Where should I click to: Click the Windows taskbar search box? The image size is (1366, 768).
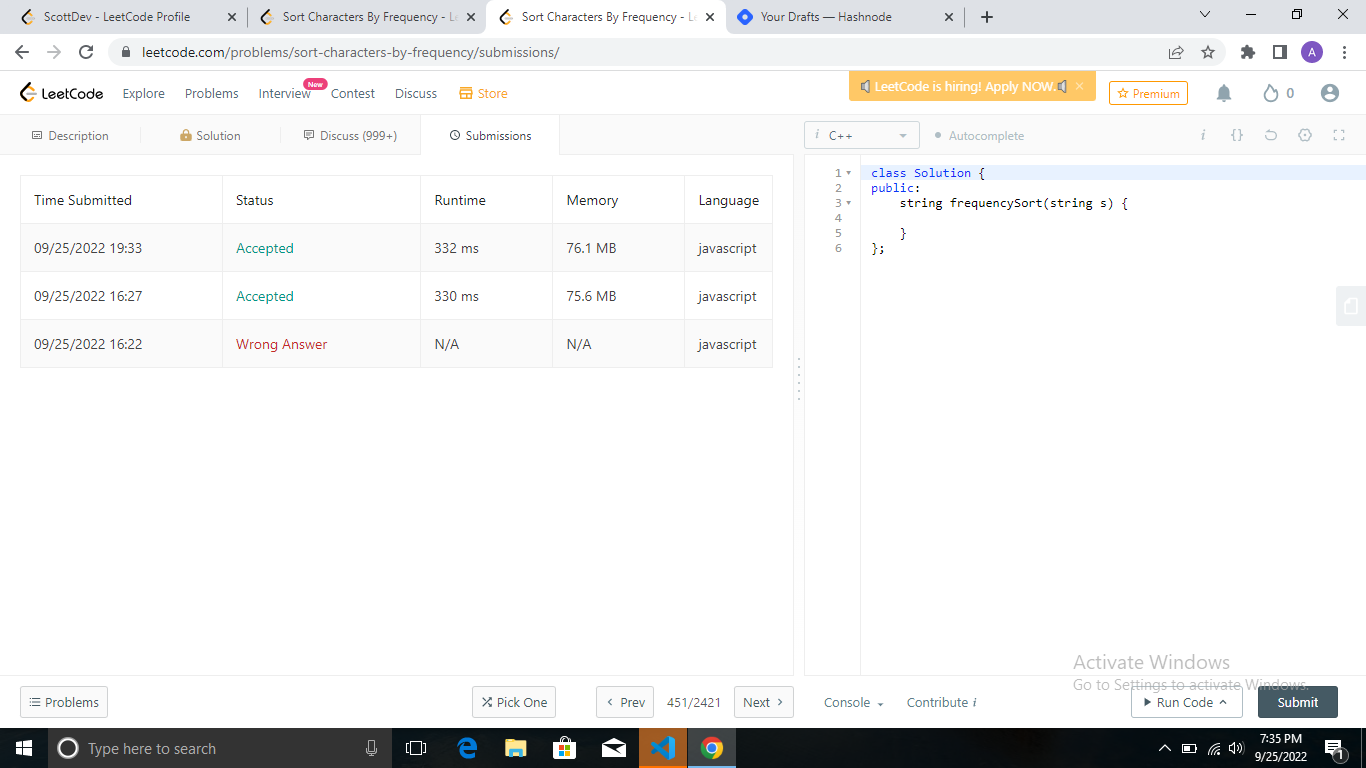click(219, 748)
